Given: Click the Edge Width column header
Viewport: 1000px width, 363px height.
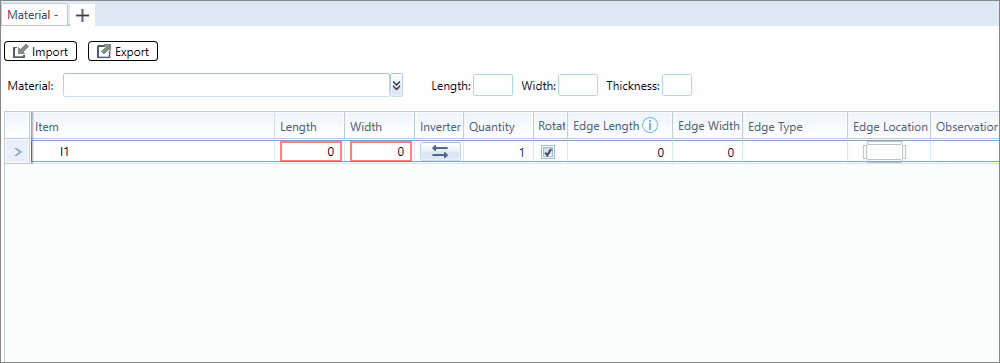Looking at the screenshot, I should point(708,126).
